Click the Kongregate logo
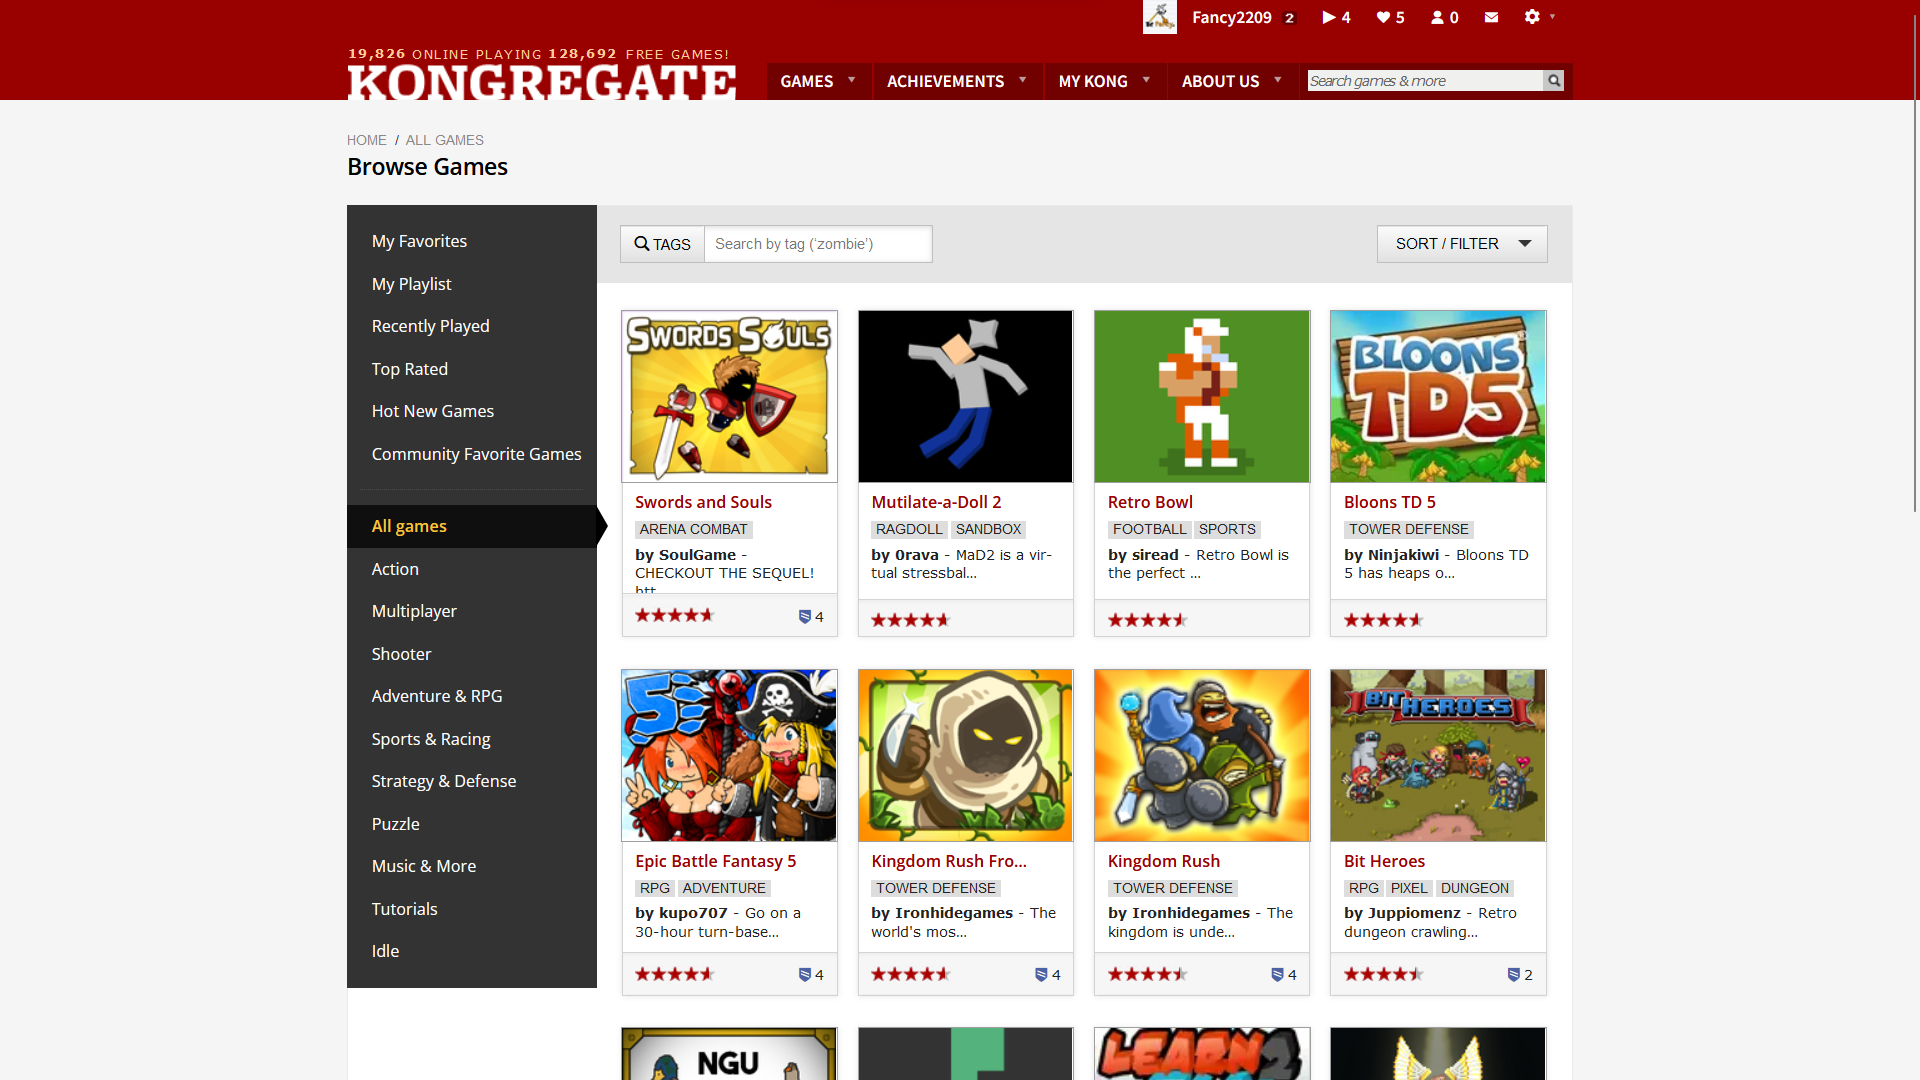1920x1080 pixels. [541, 82]
